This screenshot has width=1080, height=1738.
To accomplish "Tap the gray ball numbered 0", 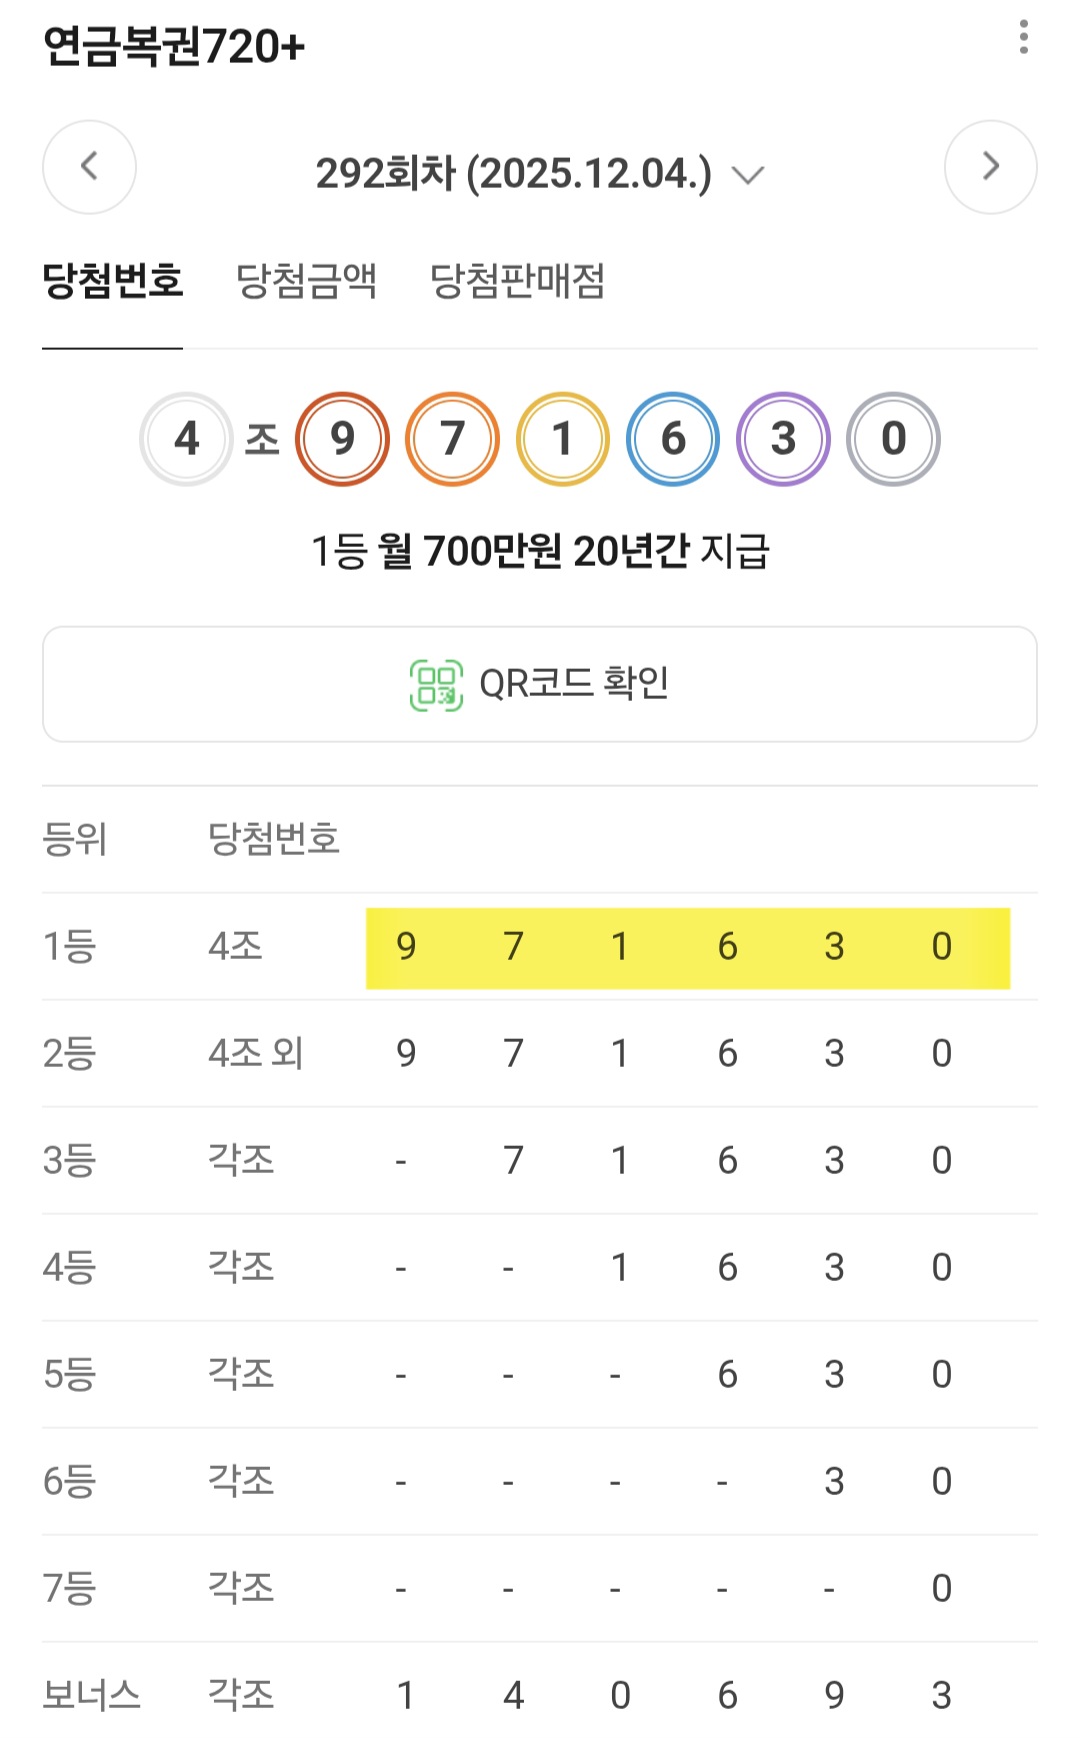I will pyautogui.click(x=893, y=439).
